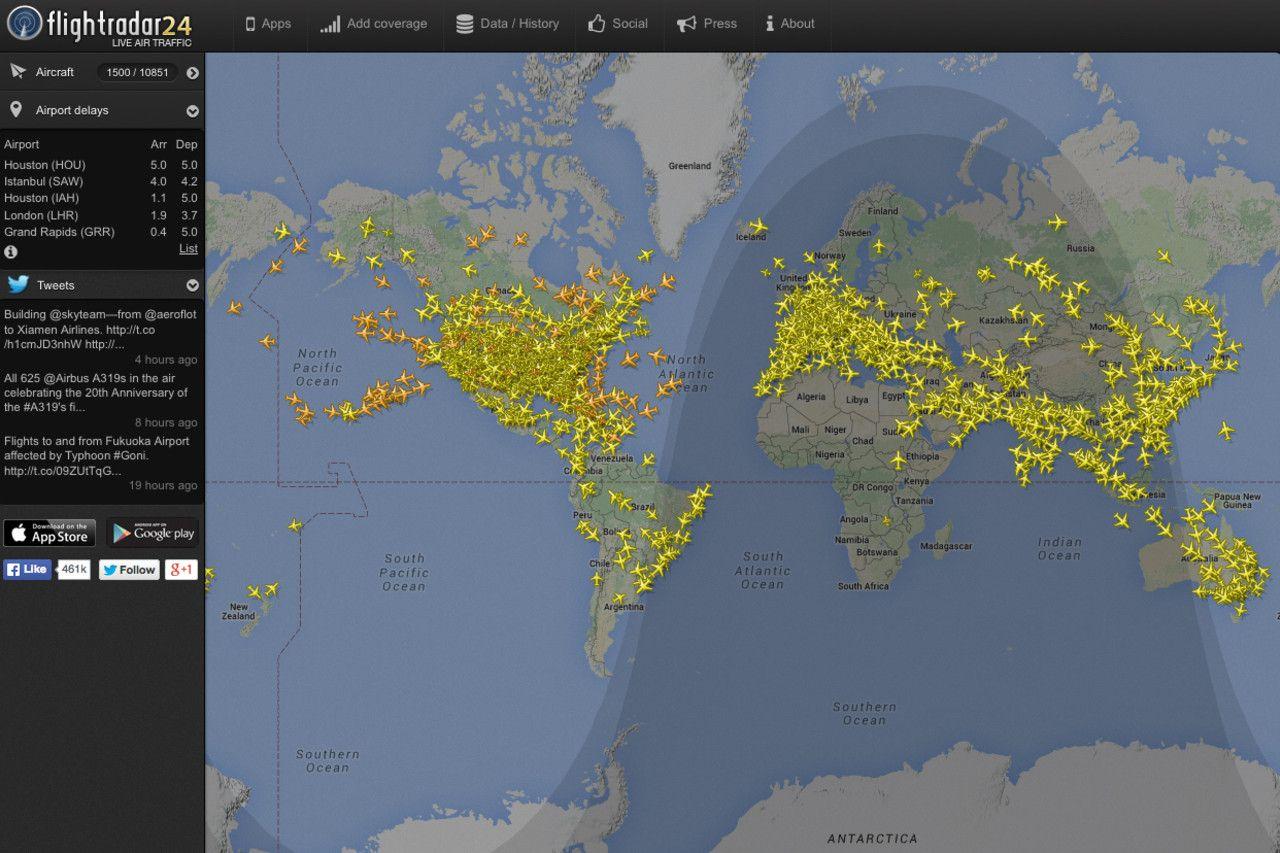Select the Houston (HOU) airport row
The height and width of the screenshot is (853, 1280).
click(100, 165)
